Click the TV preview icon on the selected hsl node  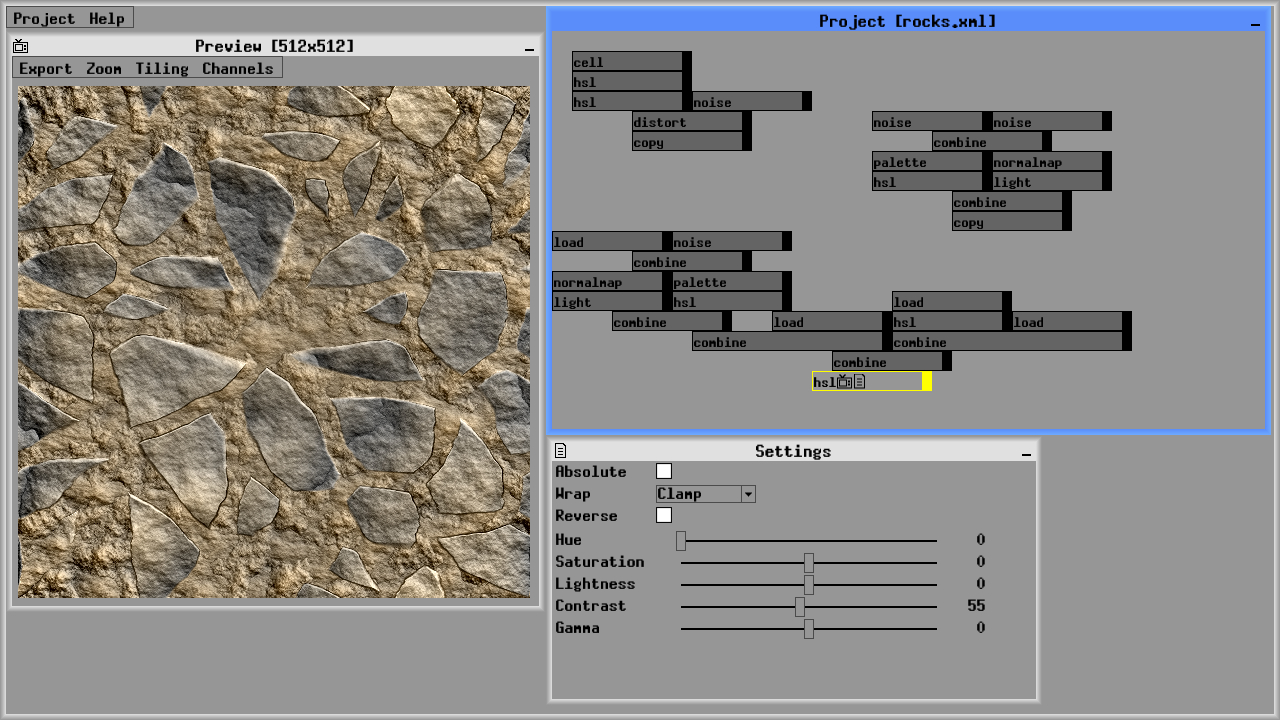click(843, 381)
